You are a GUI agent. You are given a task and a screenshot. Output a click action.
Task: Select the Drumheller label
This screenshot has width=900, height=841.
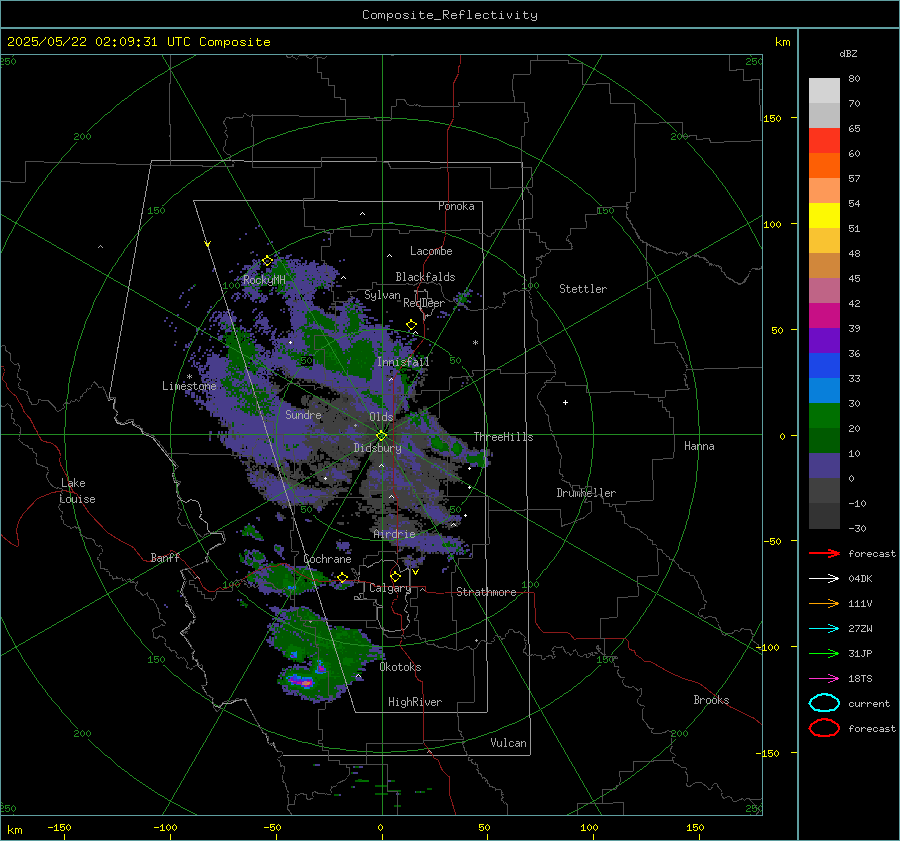[586, 493]
